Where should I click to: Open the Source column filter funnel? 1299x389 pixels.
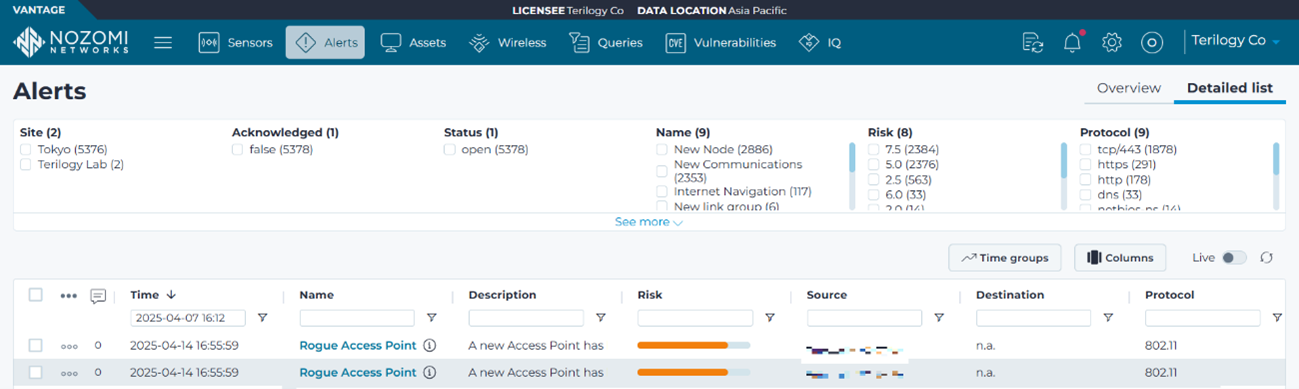click(x=938, y=318)
